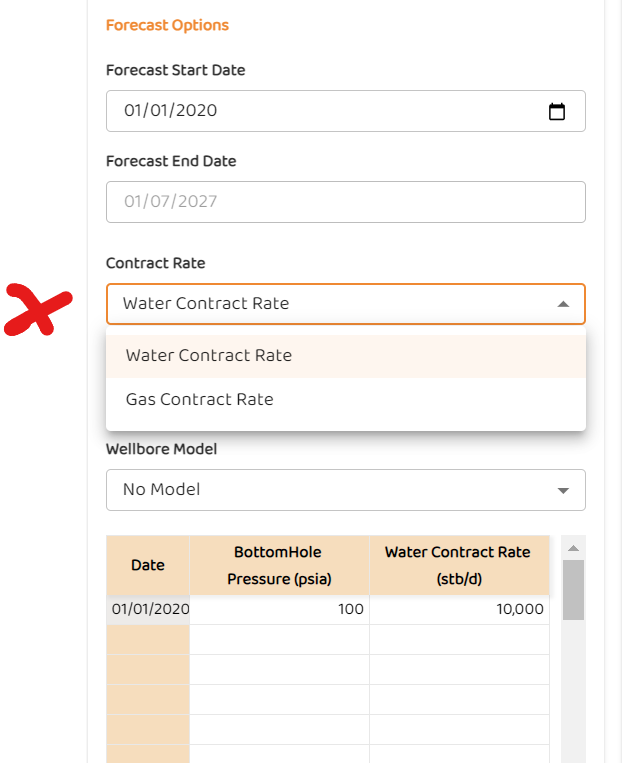Click the Forecast Options heading
The image size is (627, 763).
click(167, 25)
